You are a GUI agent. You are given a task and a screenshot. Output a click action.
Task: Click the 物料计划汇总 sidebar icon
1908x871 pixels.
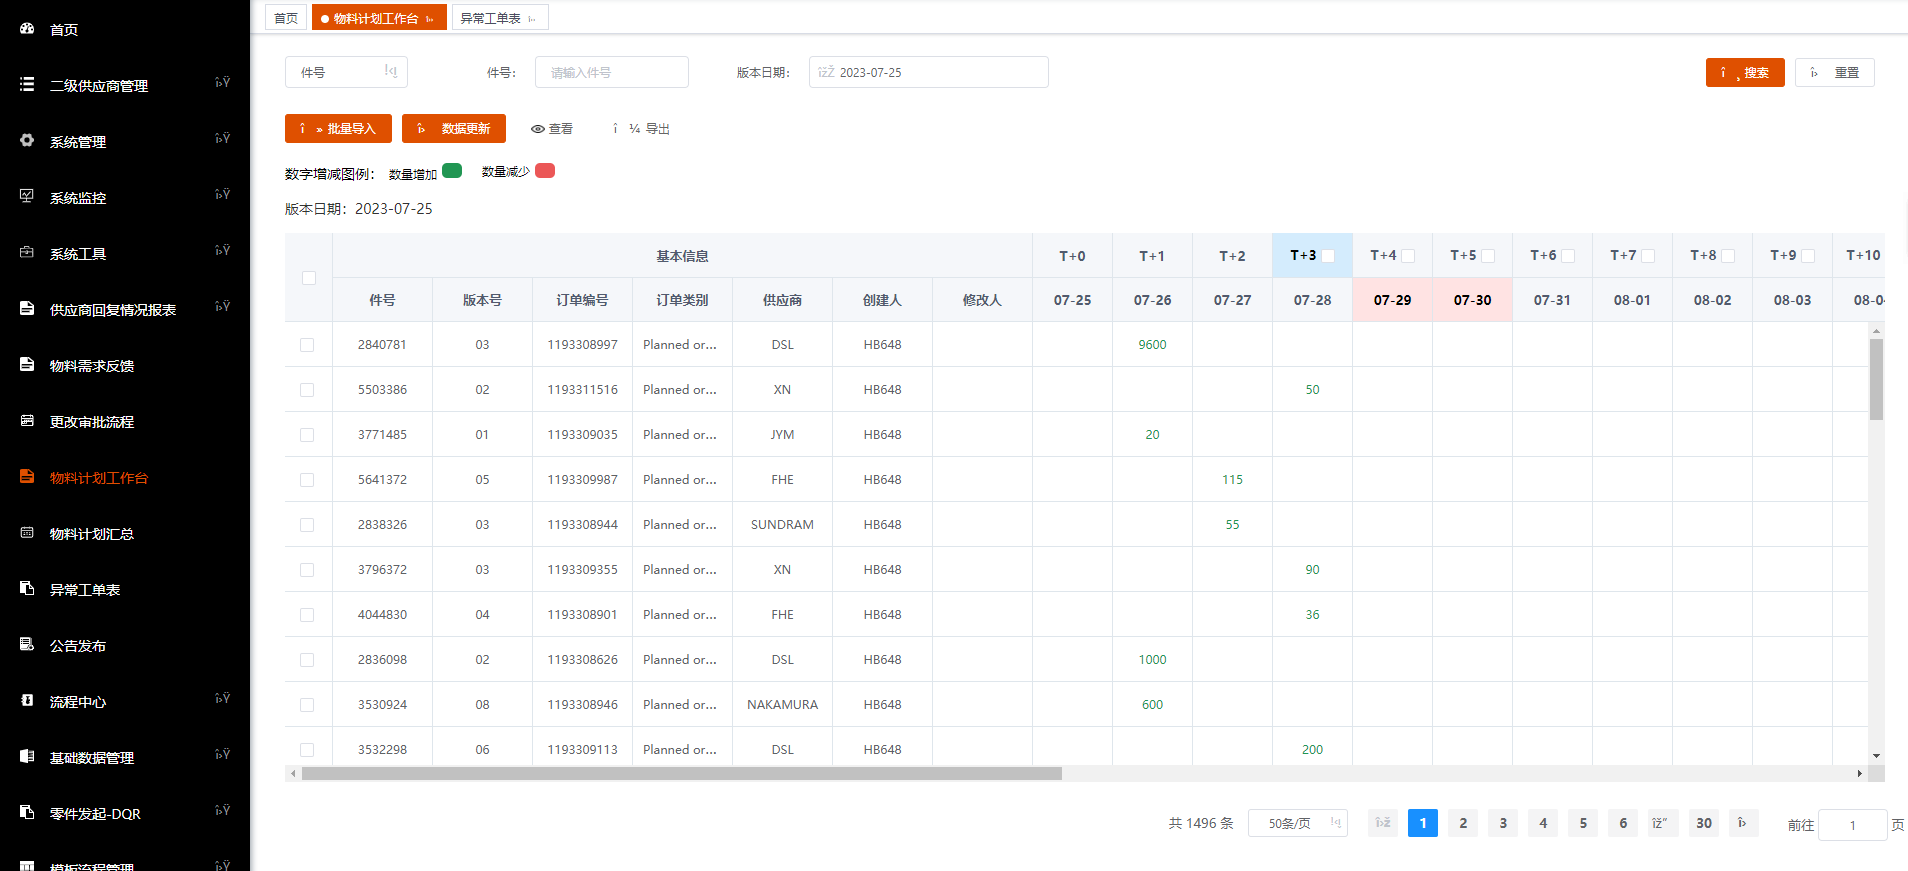pos(27,533)
